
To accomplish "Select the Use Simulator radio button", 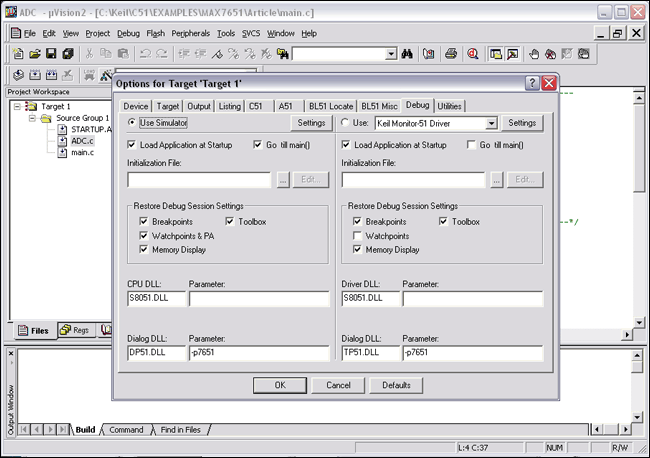I will (132, 122).
